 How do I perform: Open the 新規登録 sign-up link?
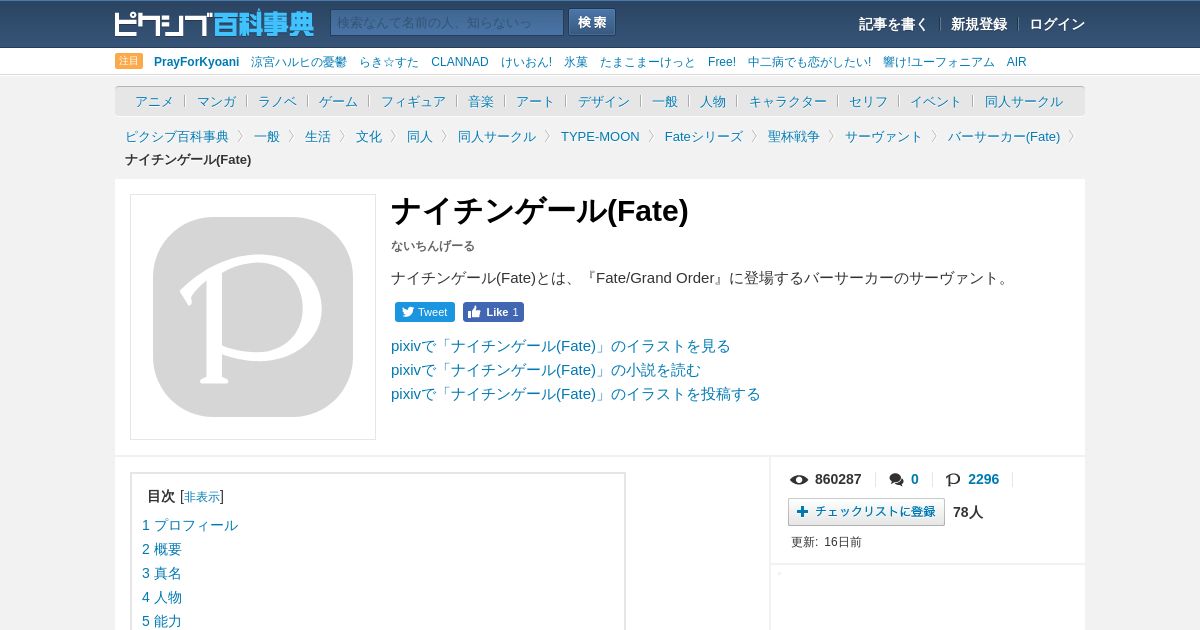point(979,24)
